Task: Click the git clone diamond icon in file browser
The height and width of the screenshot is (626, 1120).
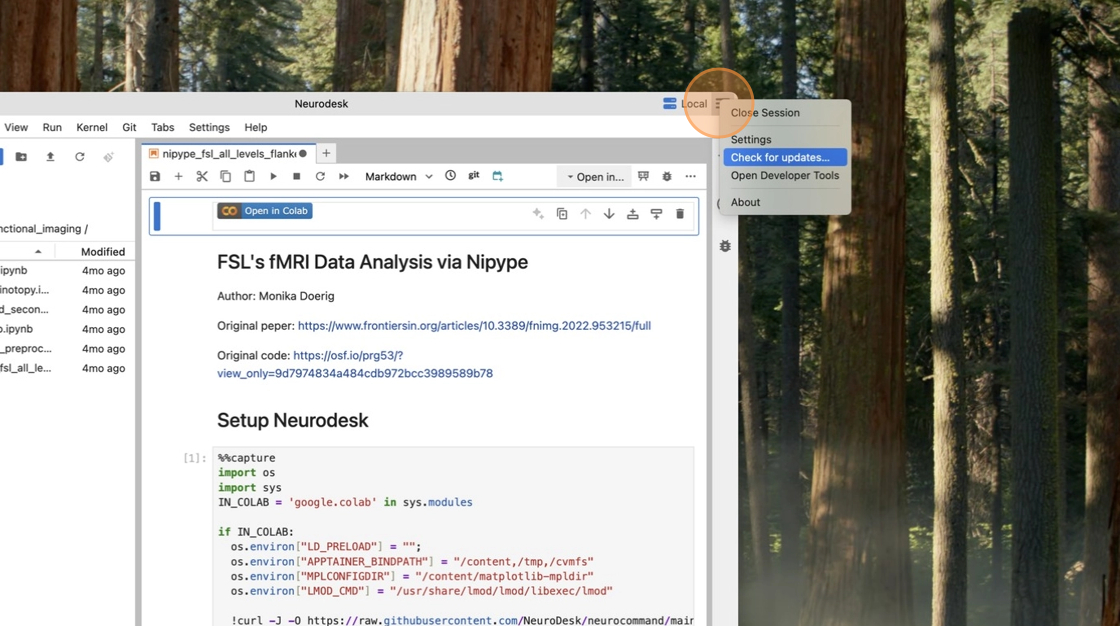Action: coord(109,156)
